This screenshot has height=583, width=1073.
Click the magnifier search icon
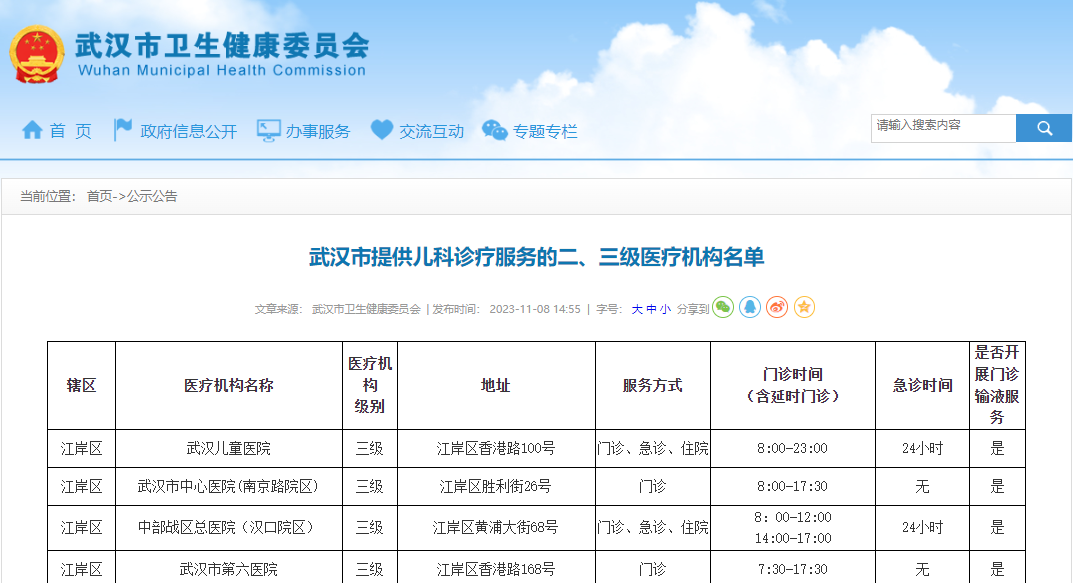1043,128
